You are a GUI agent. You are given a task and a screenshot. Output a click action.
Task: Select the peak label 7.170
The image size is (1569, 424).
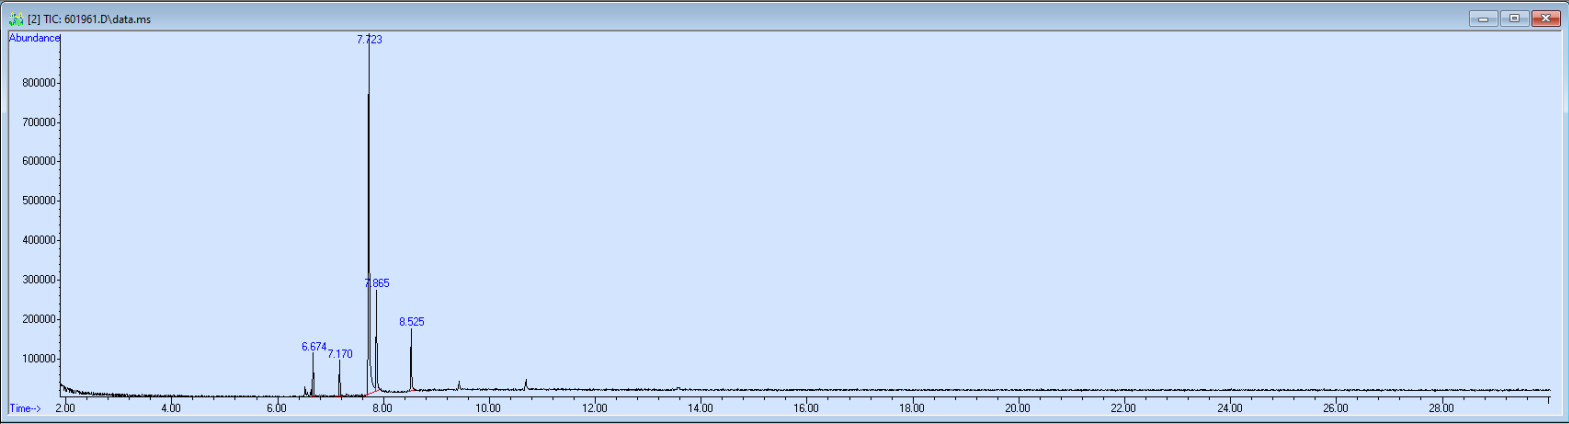tap(340, 354)
